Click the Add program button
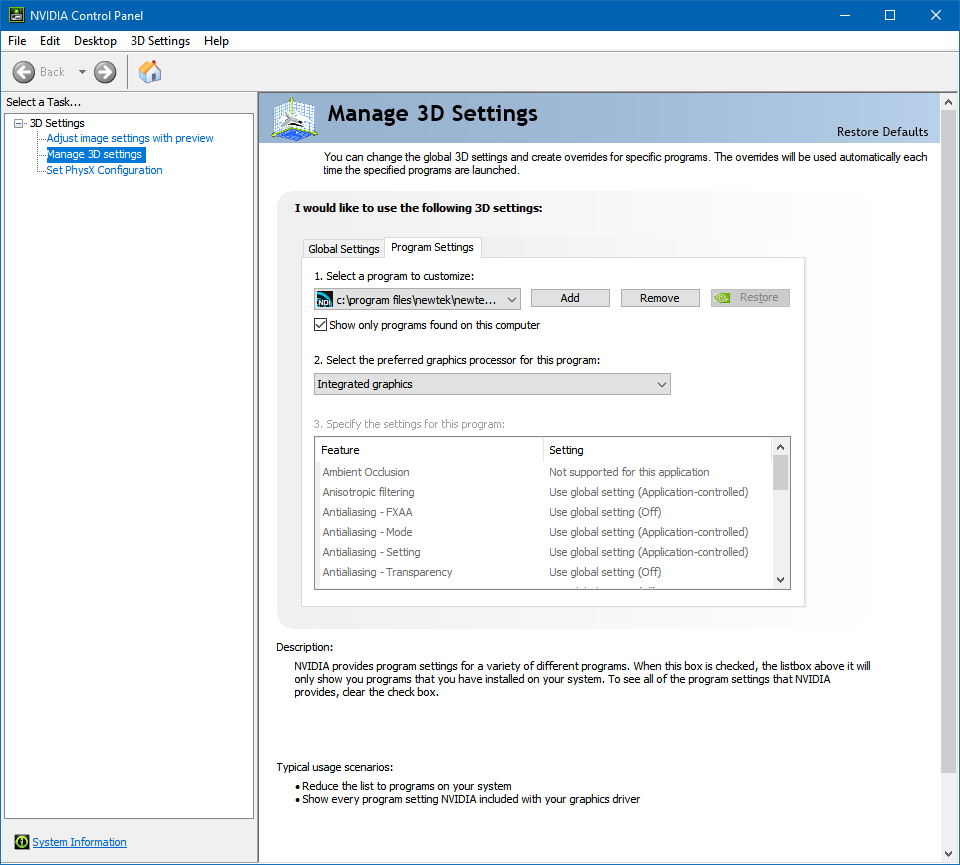The width and height of the screenshot is (960, 865). click(569, 297)
